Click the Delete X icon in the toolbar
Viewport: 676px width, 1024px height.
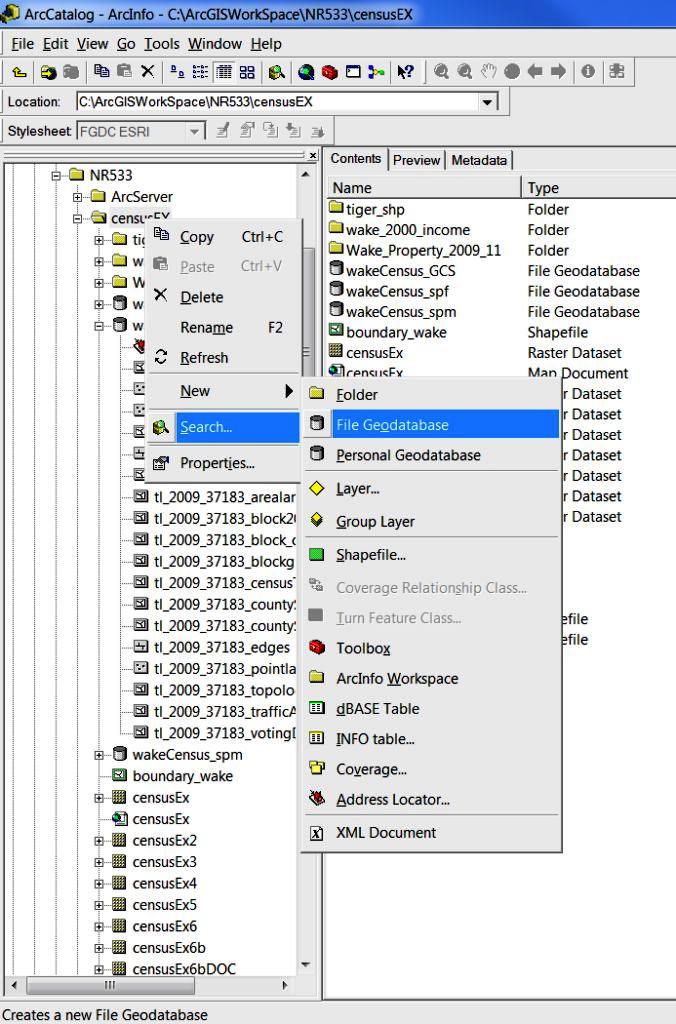tap(148, 71)
